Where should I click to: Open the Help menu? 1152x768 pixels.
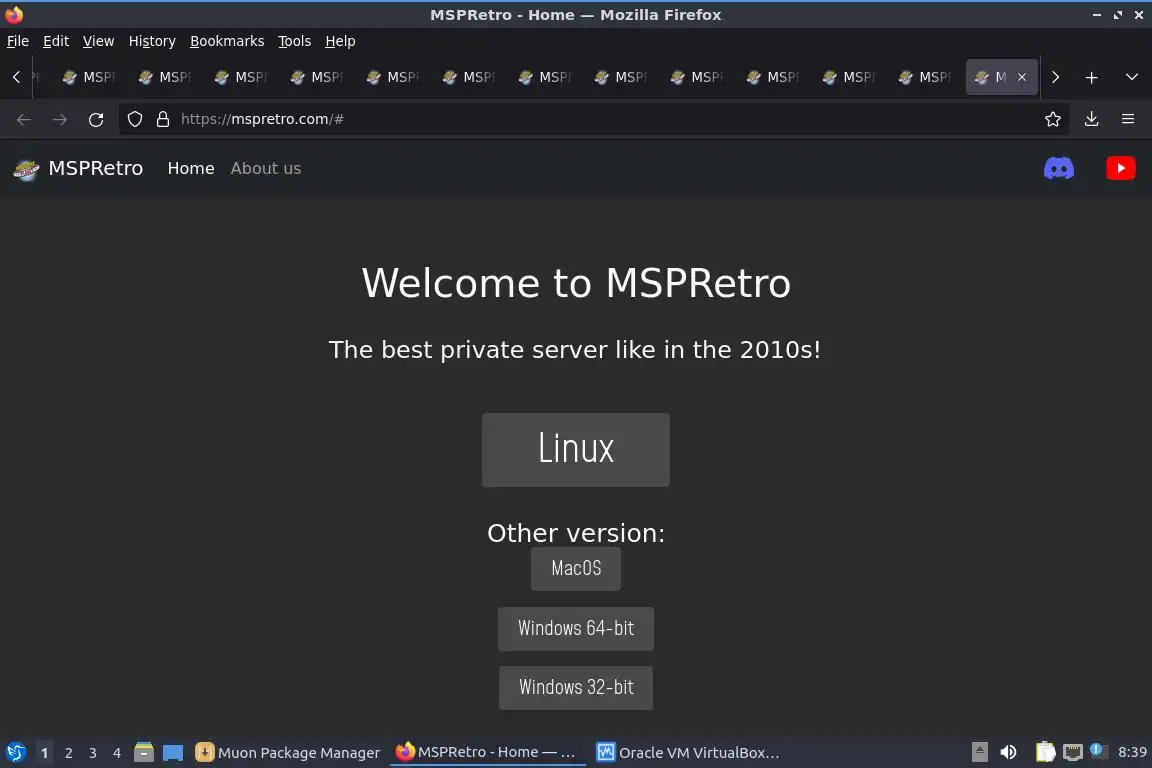tap(340, 41)
